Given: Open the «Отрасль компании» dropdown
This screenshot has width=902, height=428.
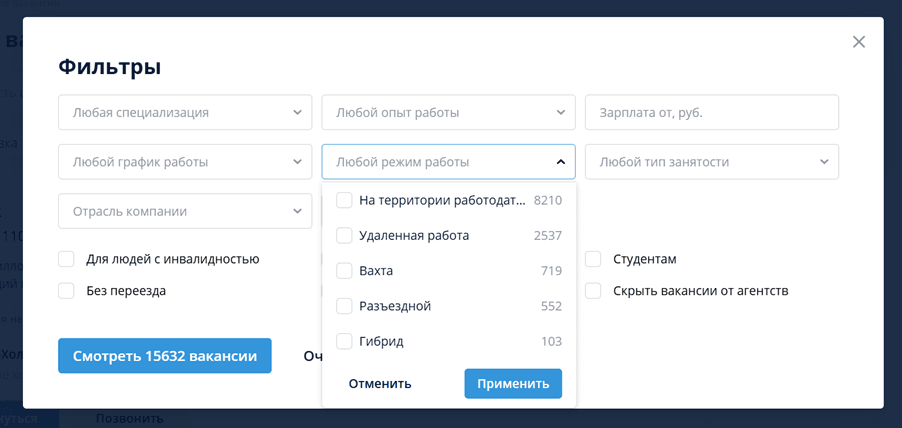Looking at the screenshot, I should (x=185, y=211).
